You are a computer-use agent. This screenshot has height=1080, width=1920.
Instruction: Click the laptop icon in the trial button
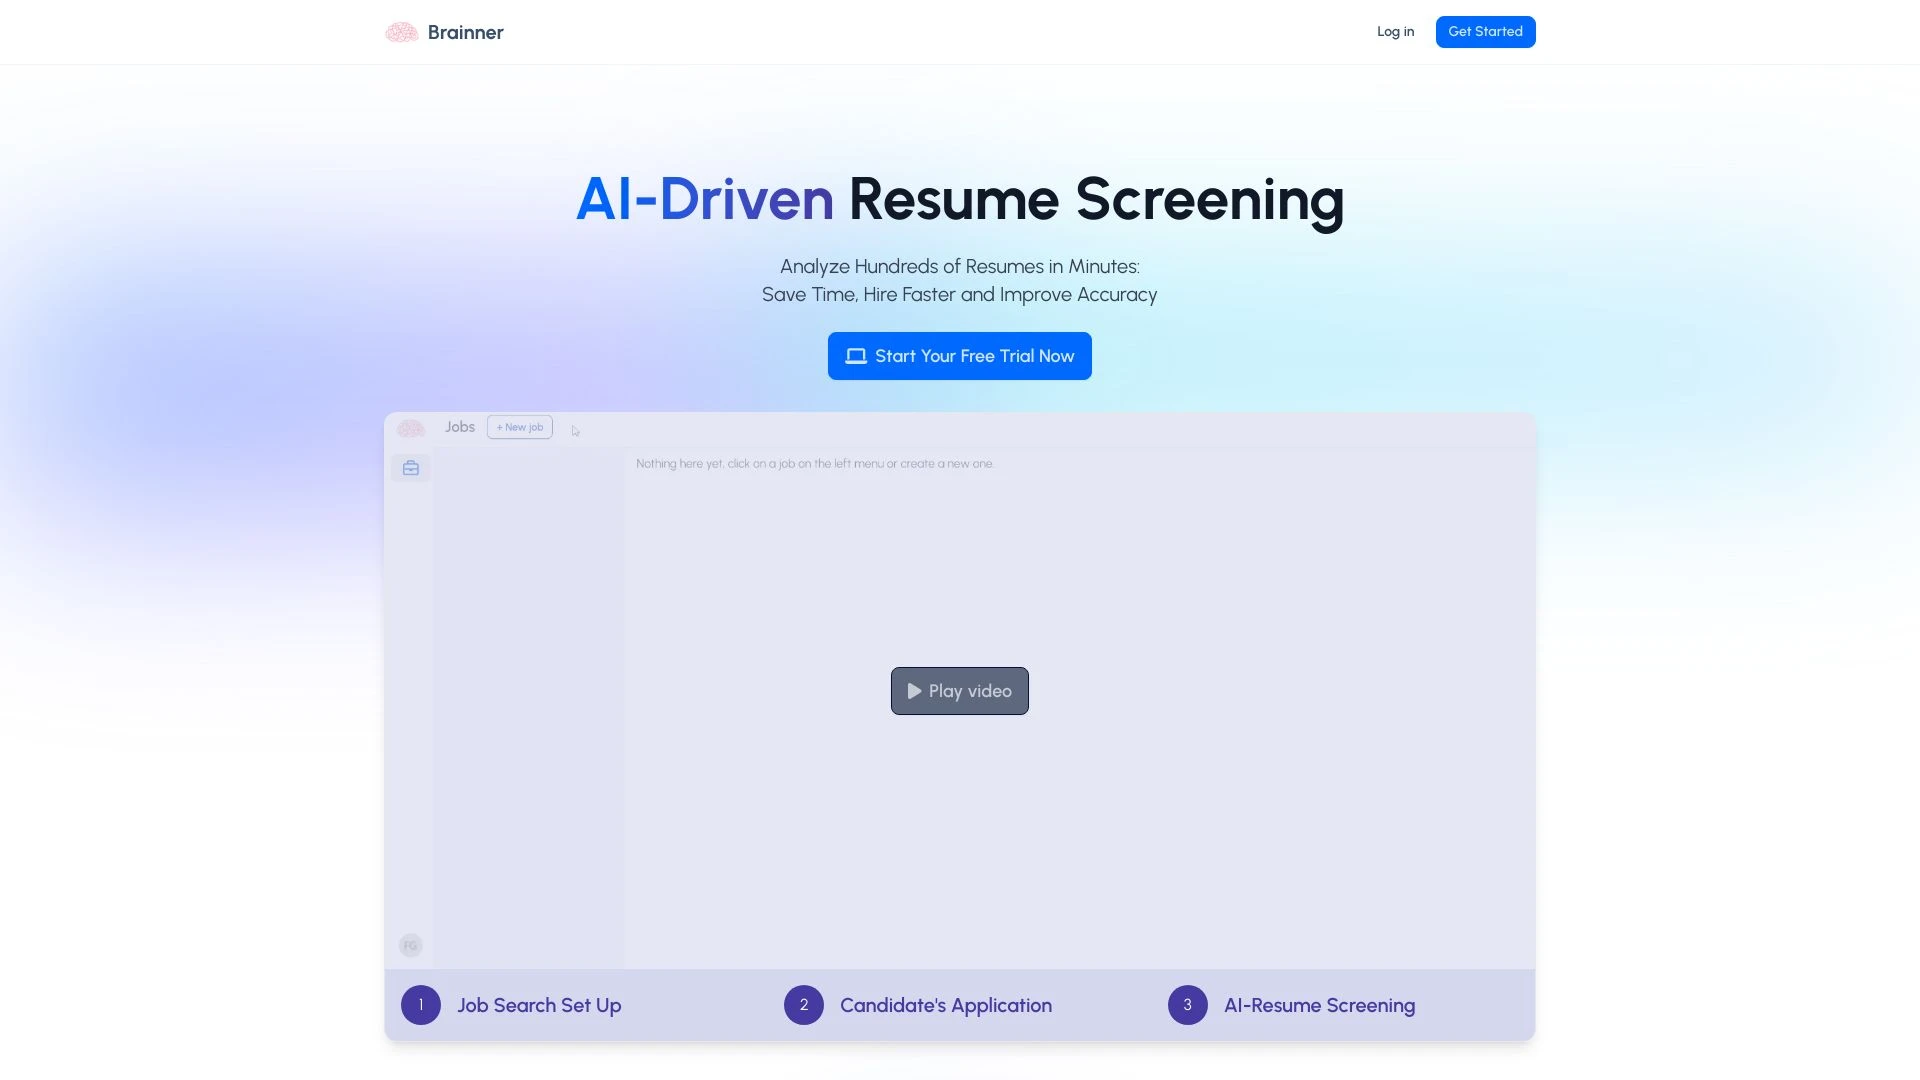[x=856, y=355]
